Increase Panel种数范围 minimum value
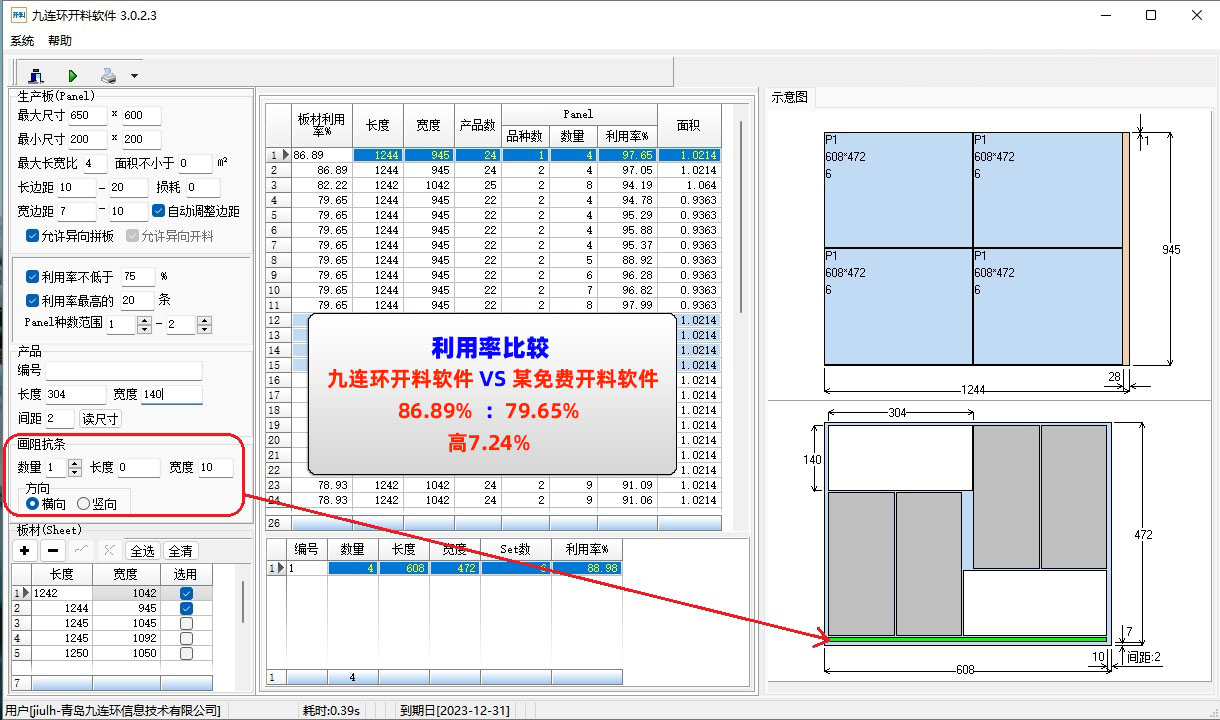1220x720 pixels. (x=143, y=320)
